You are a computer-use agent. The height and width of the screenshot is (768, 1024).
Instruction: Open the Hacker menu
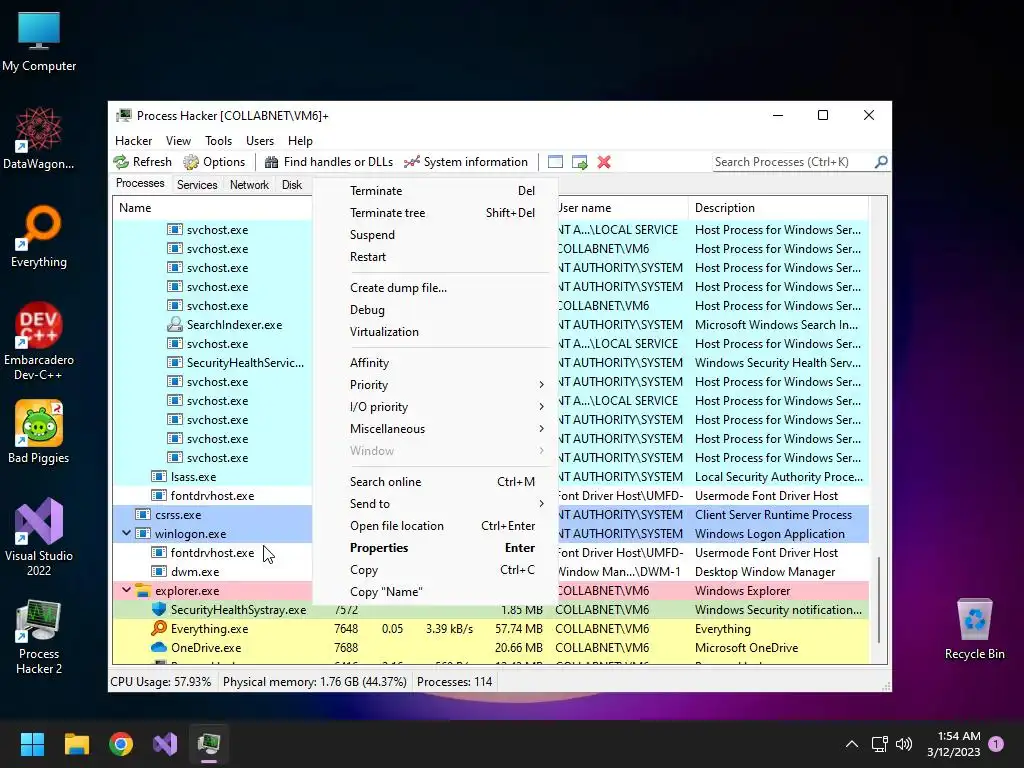coord(133,140)
